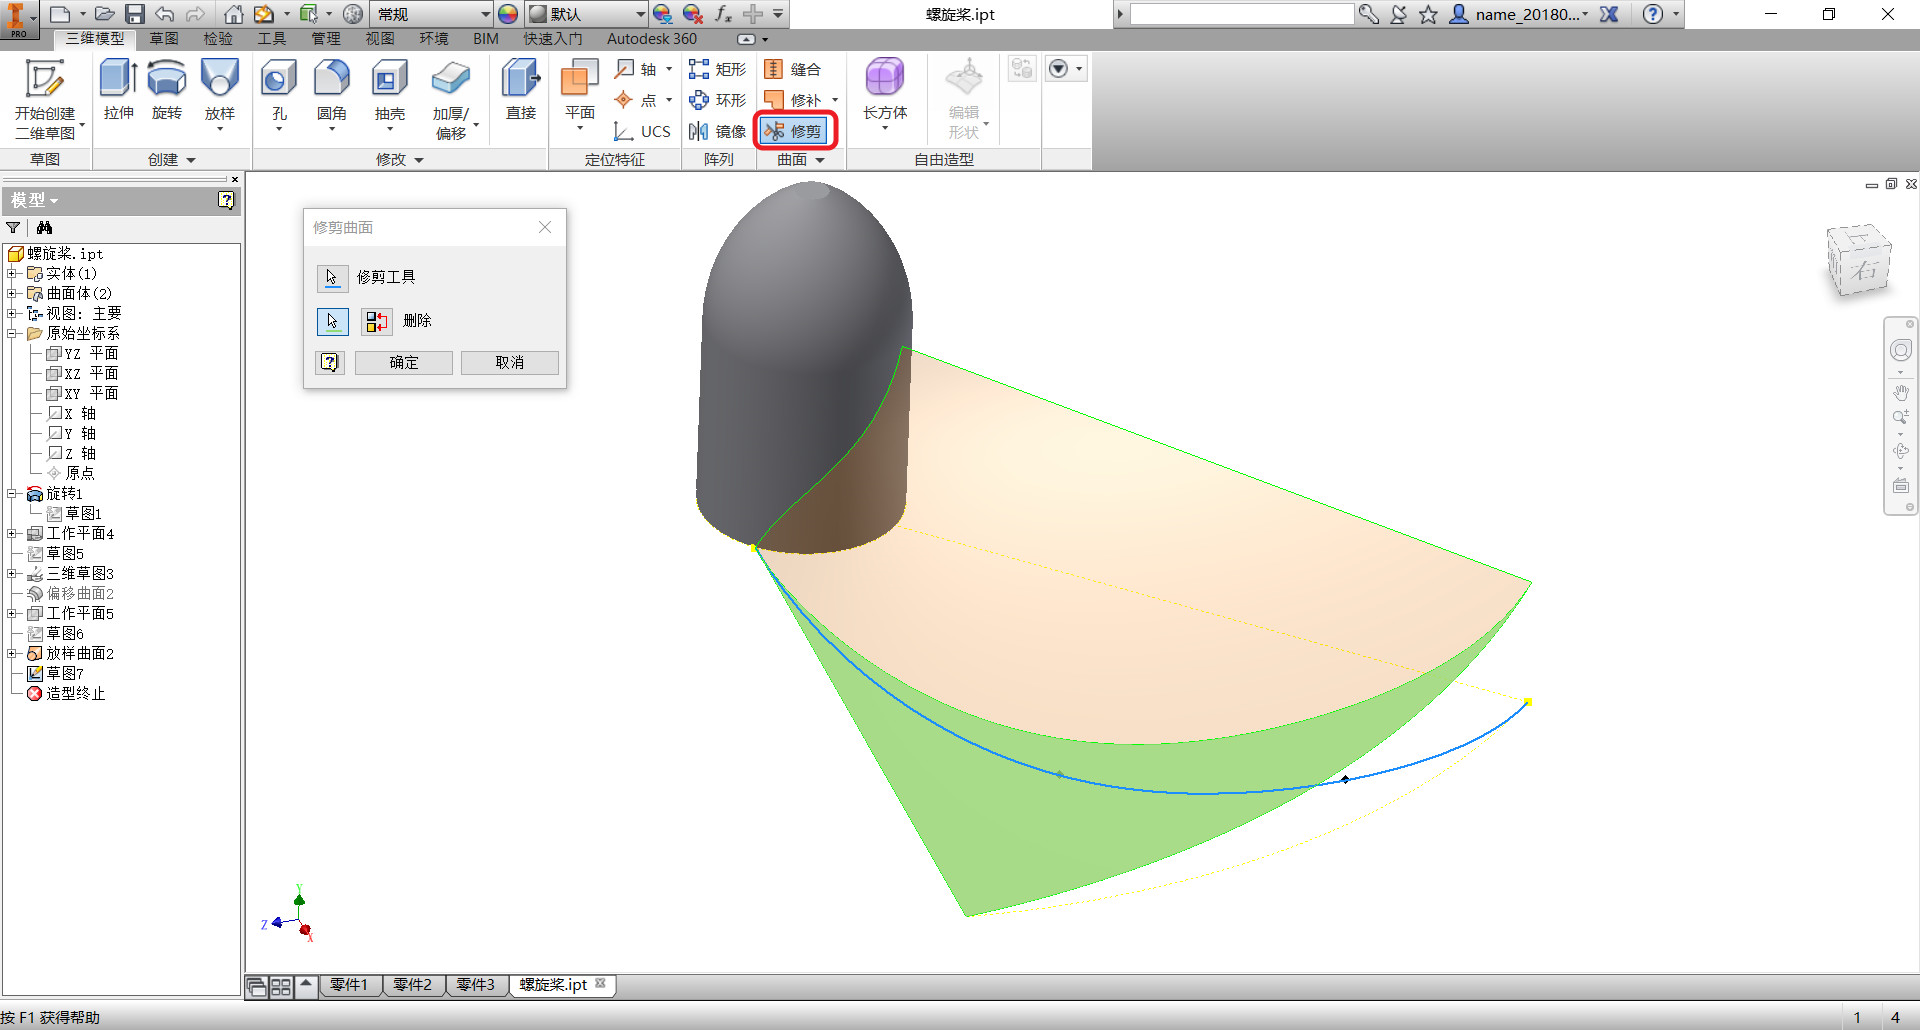
Task: Open help in 修剪曲面 dialog
Action: 331,363
